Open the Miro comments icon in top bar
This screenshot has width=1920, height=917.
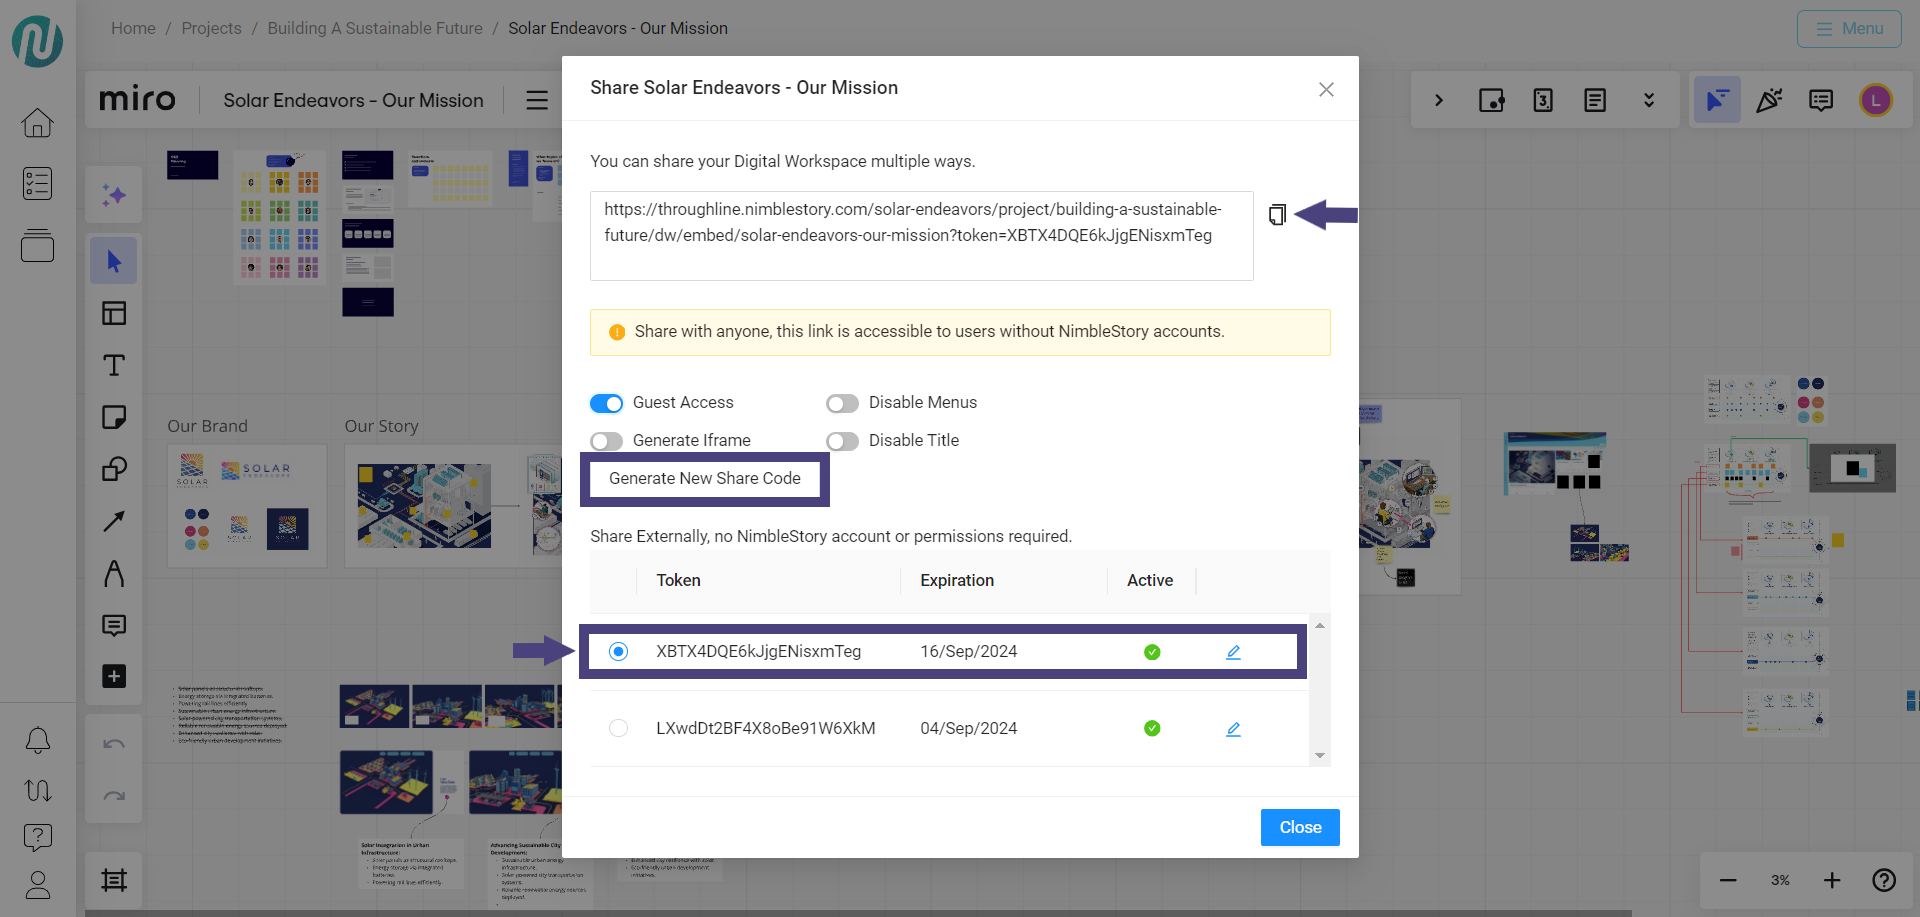point(1821,100)
